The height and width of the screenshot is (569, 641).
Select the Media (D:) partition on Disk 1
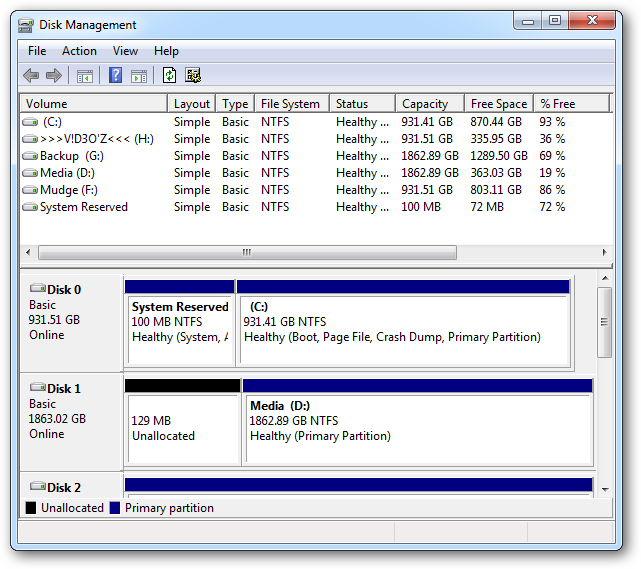tap(418, 421)
